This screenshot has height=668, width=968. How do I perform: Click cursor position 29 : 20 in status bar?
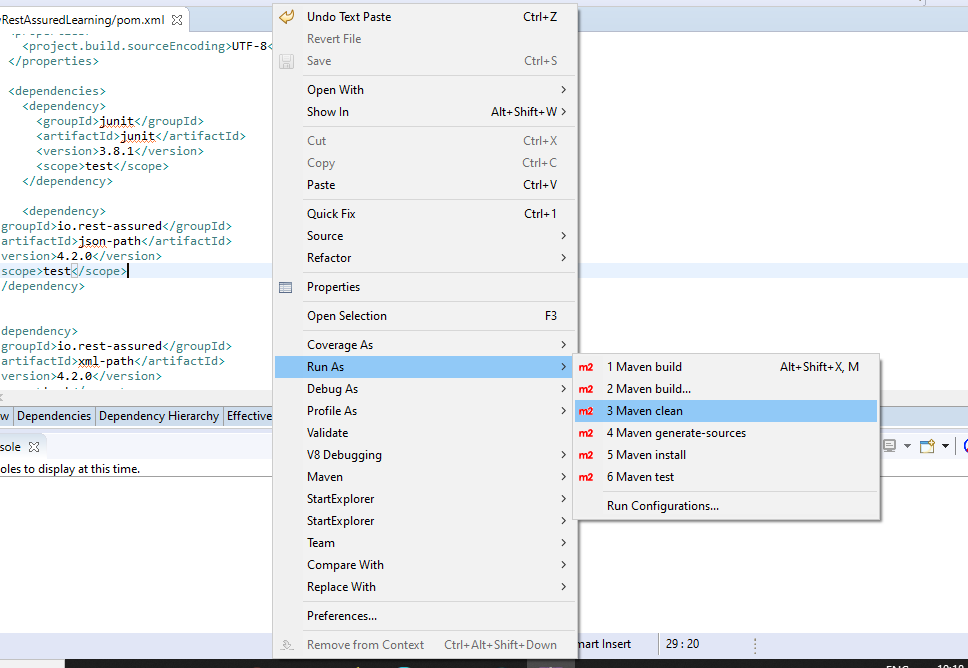tap(682, 644)
